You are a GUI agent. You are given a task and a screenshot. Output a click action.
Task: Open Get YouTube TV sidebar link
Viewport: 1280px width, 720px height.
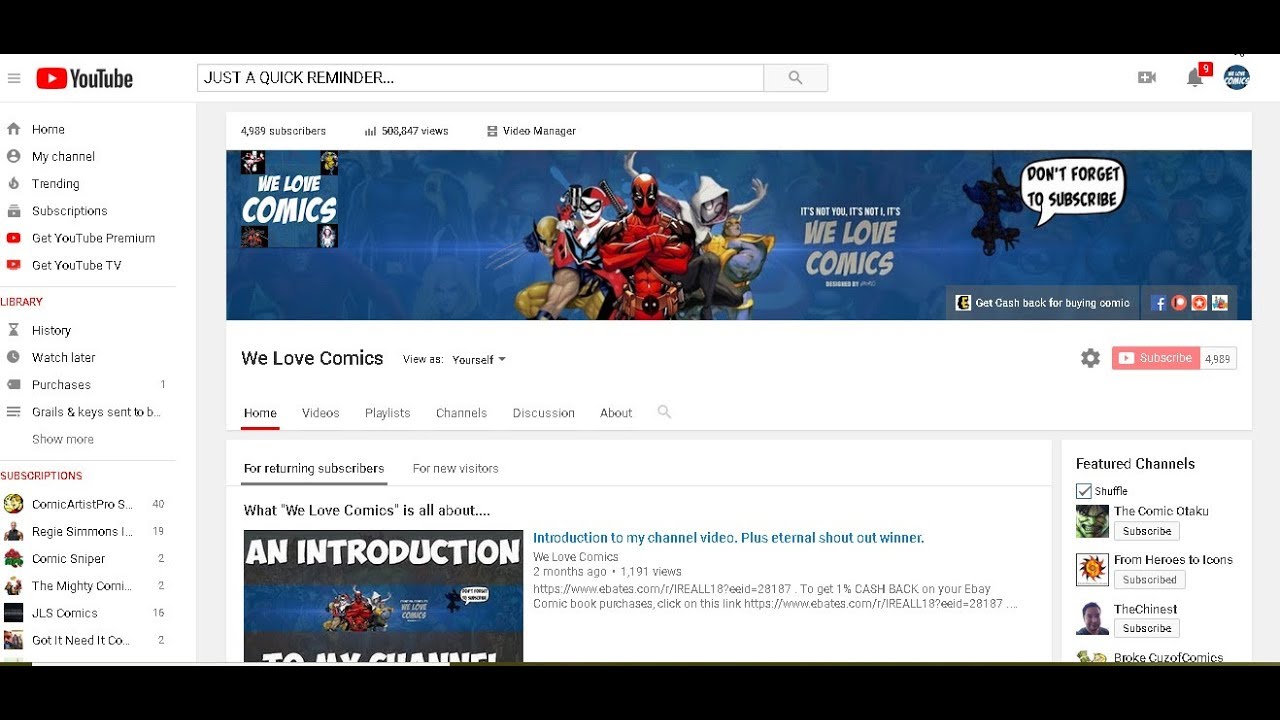coord(77,265)
